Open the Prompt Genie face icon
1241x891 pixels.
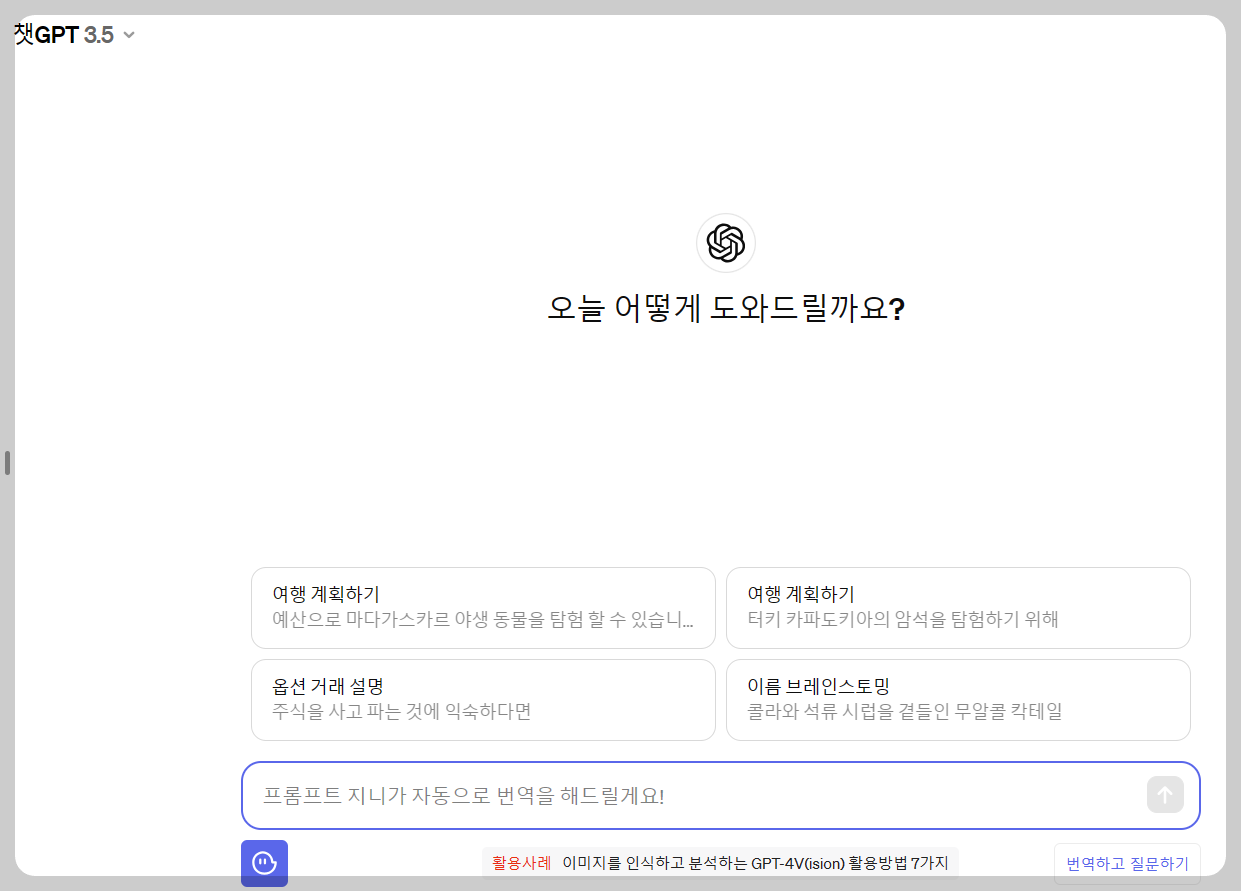point(264,862)
